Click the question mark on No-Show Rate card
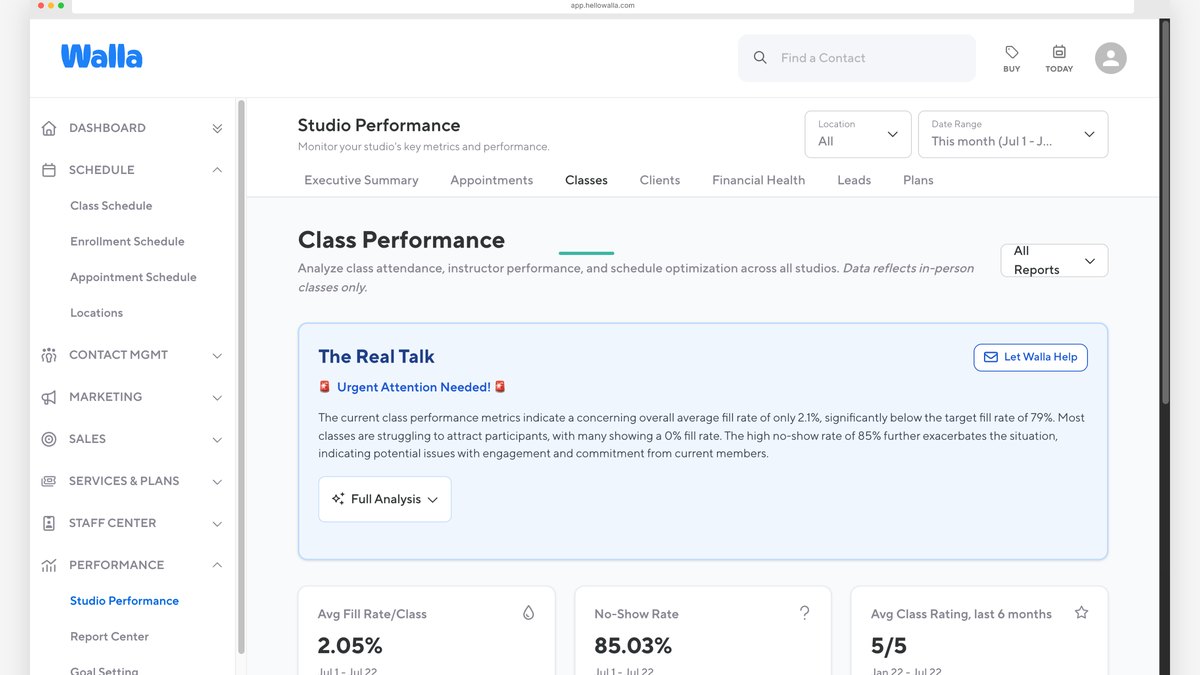 804,613
